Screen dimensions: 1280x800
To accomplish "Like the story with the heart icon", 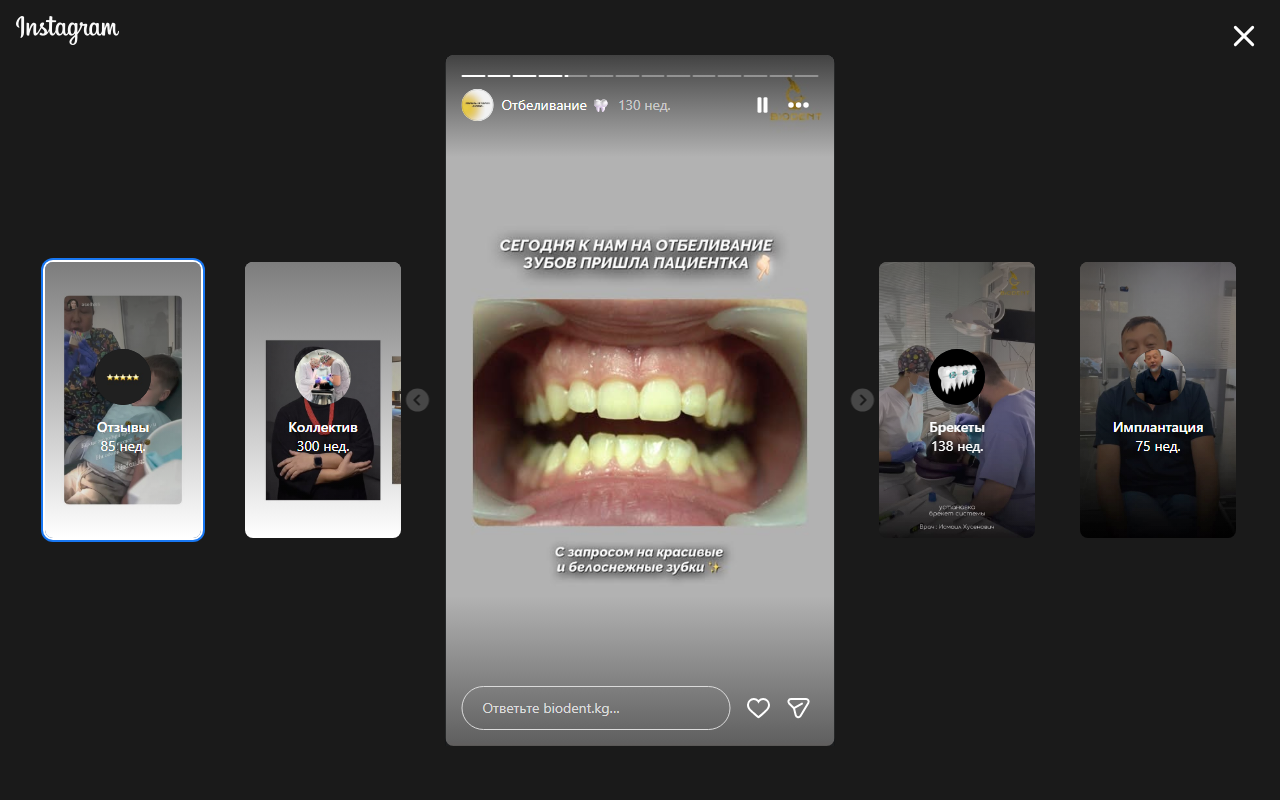I will [x=759, y=708].
